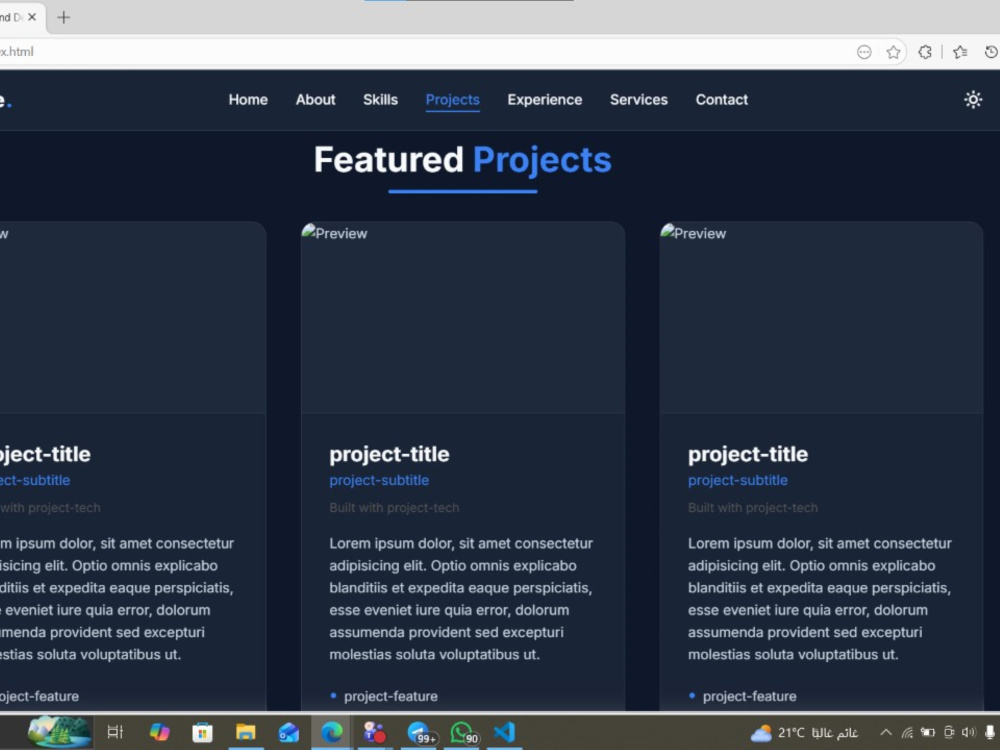This screenshot has width=1000, height=750.
Task: Open the Wi-Fi network tray icon
Action: 907,733
